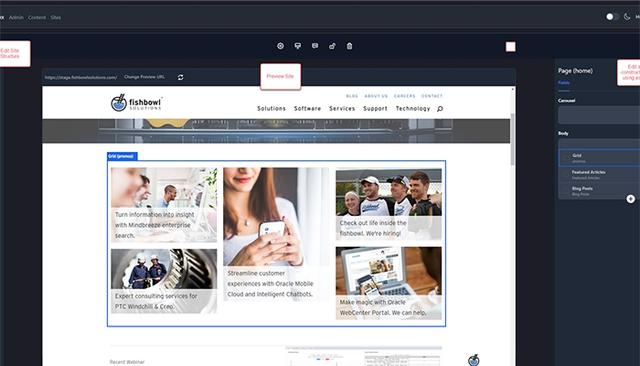This screenshot has width=640, height=366.
Task: Click the staging preview URL text
Action: (x=81, y=78)
